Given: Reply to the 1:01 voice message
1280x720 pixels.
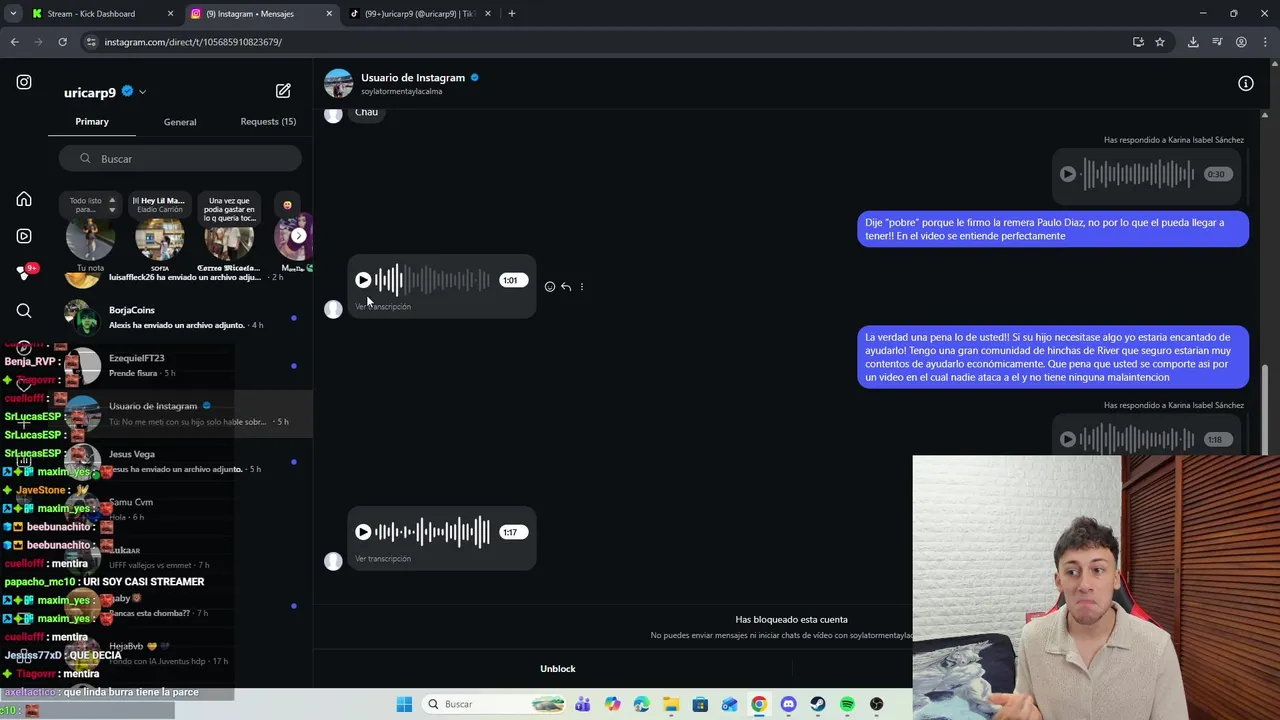Looking at the screenshot, I should 566,287.
